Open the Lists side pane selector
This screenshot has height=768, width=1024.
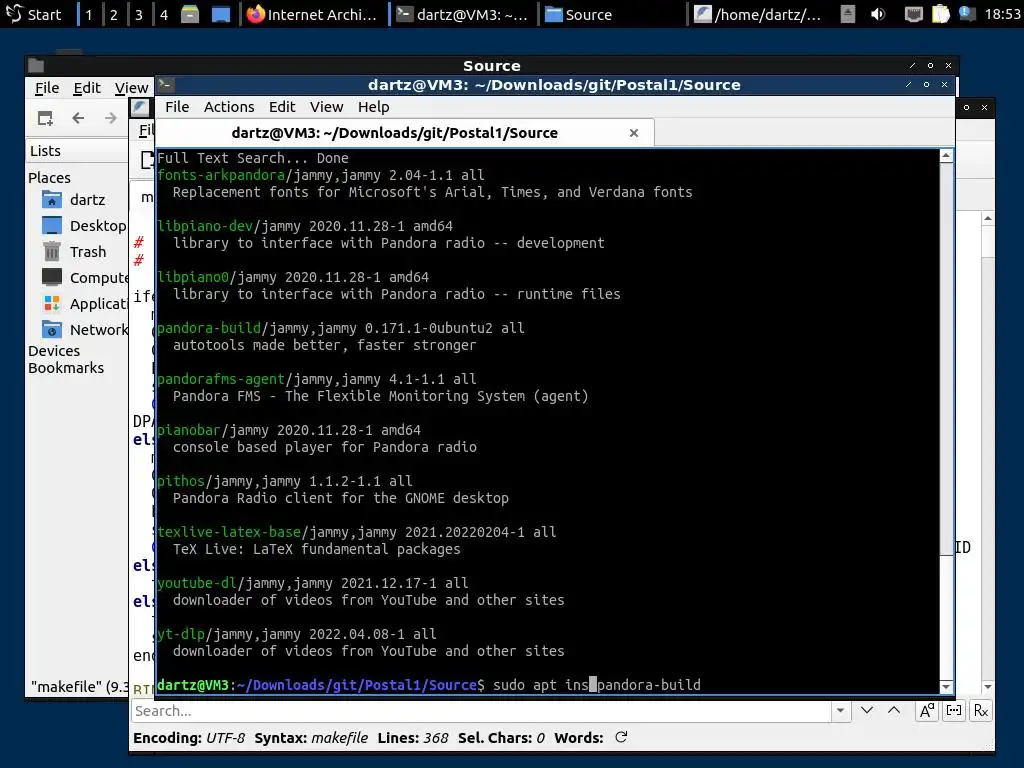point(77,151)
